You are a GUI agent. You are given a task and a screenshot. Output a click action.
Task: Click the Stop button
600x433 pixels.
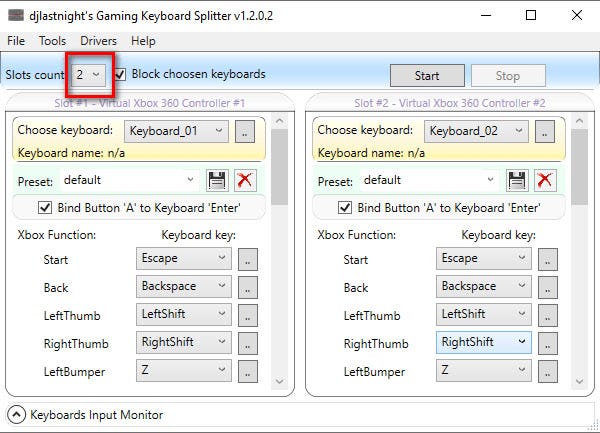click(x=508, y=76)
